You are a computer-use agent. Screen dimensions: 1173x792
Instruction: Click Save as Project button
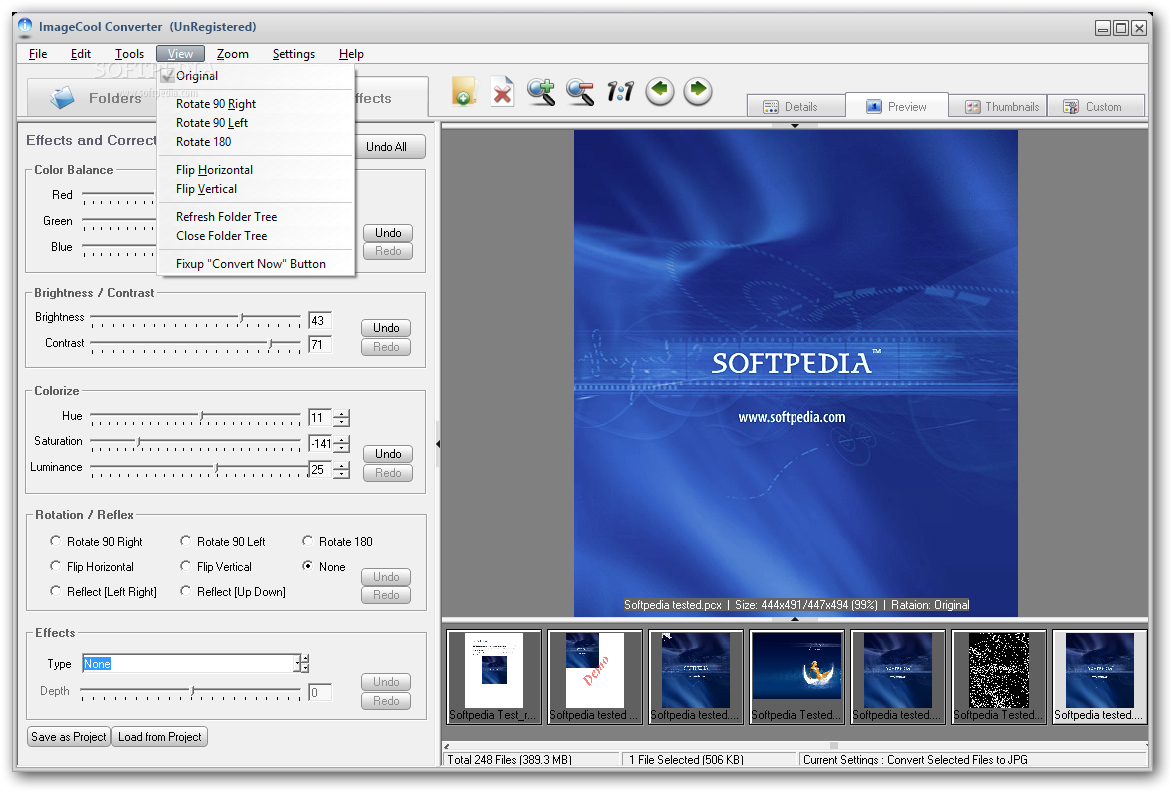point(69,737)
